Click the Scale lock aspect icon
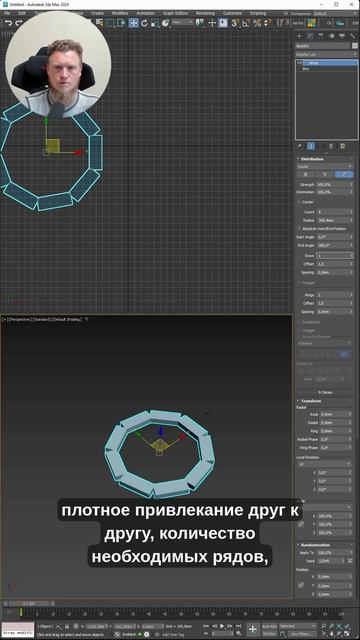This screenshot has height=640, width=360. point(301,524)
